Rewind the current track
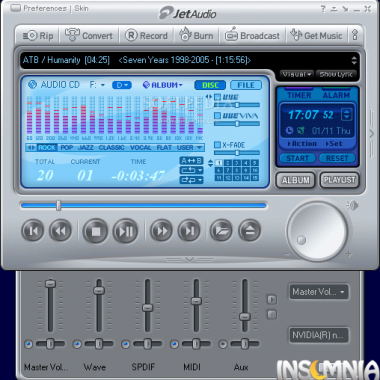 coord(60,230)
